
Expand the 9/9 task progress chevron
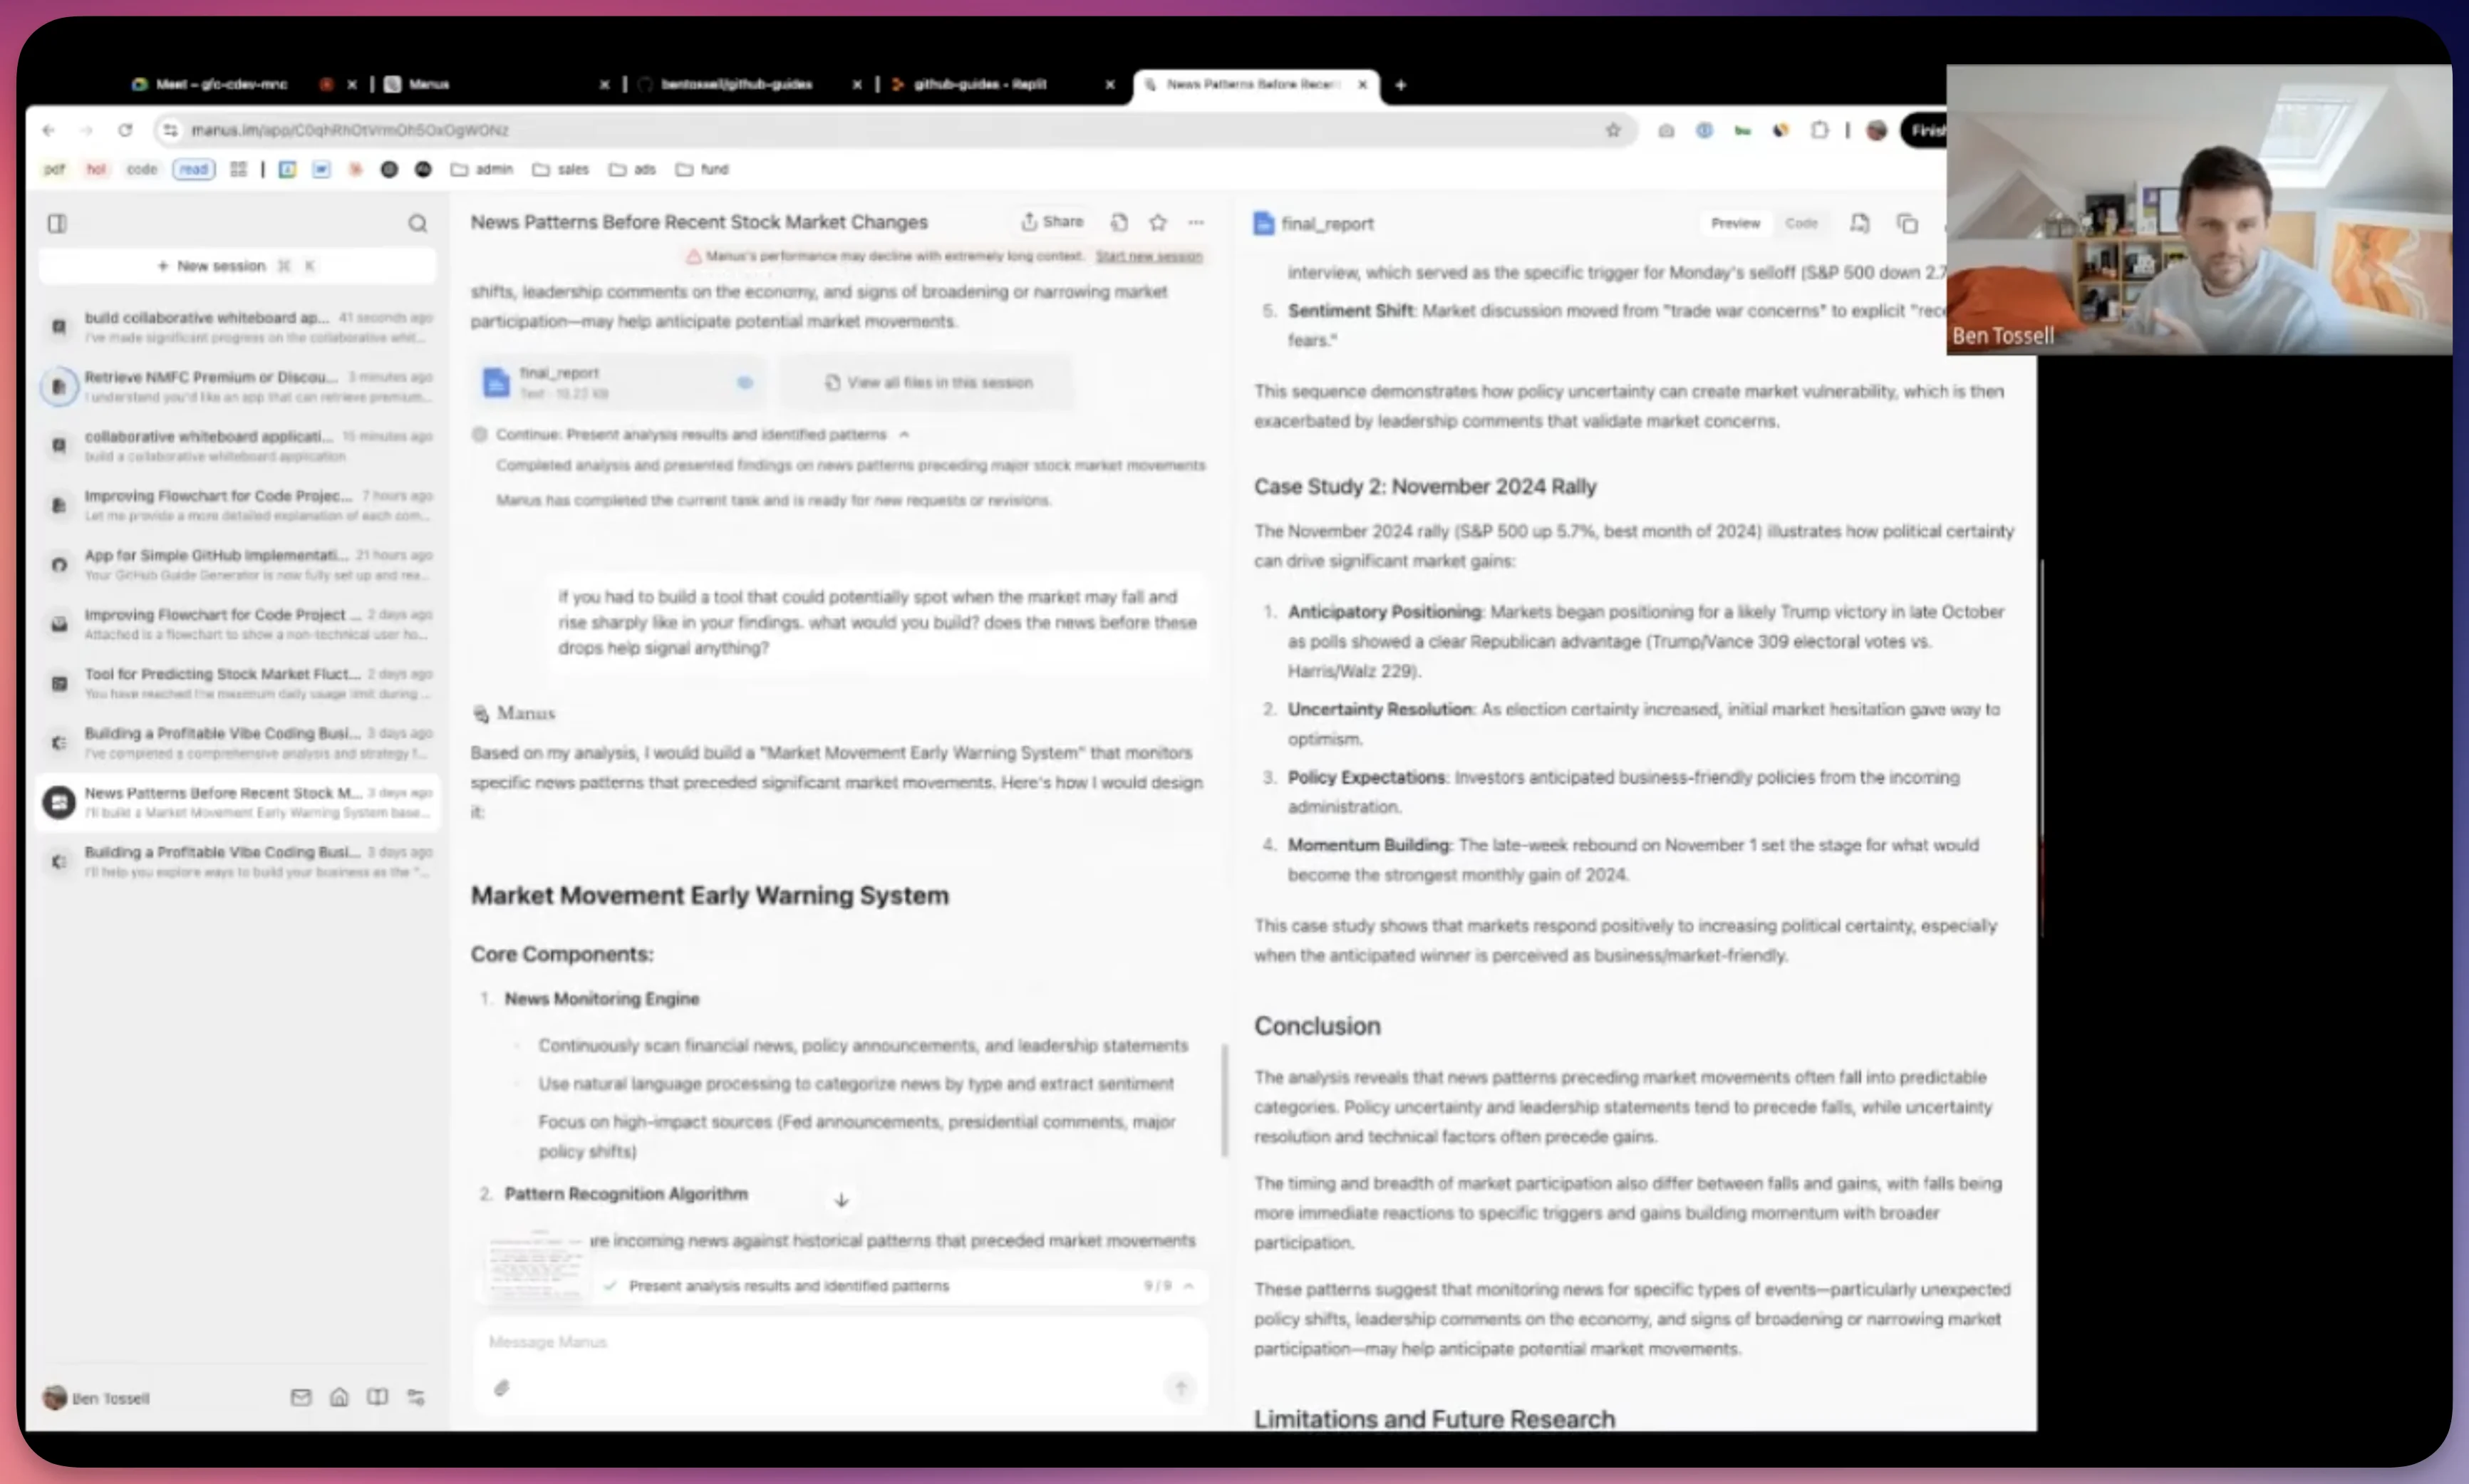tap(1188, 1286)
